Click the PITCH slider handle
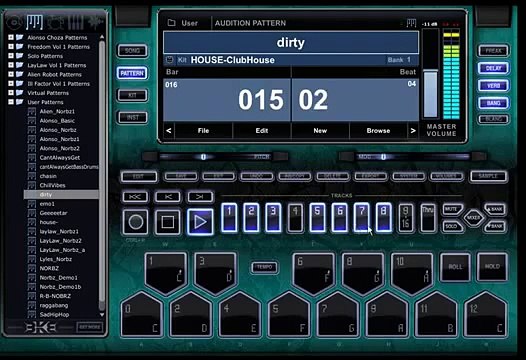Image resolution: width=526 pixels, height=360 pixels. tap(203, 157)
